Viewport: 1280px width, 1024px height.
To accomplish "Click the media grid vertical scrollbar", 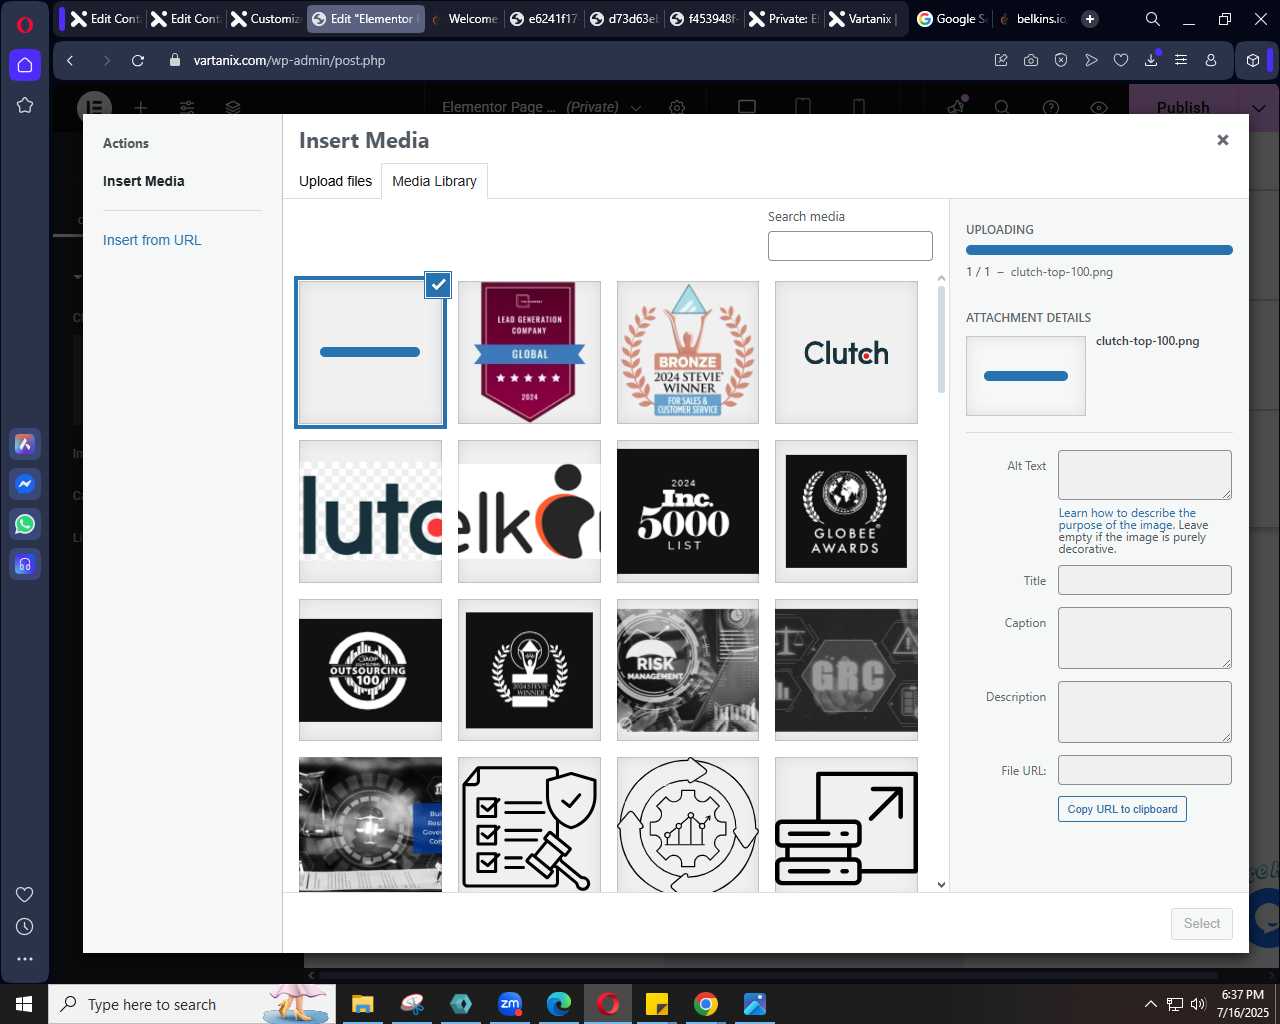I will coord(941,340).
